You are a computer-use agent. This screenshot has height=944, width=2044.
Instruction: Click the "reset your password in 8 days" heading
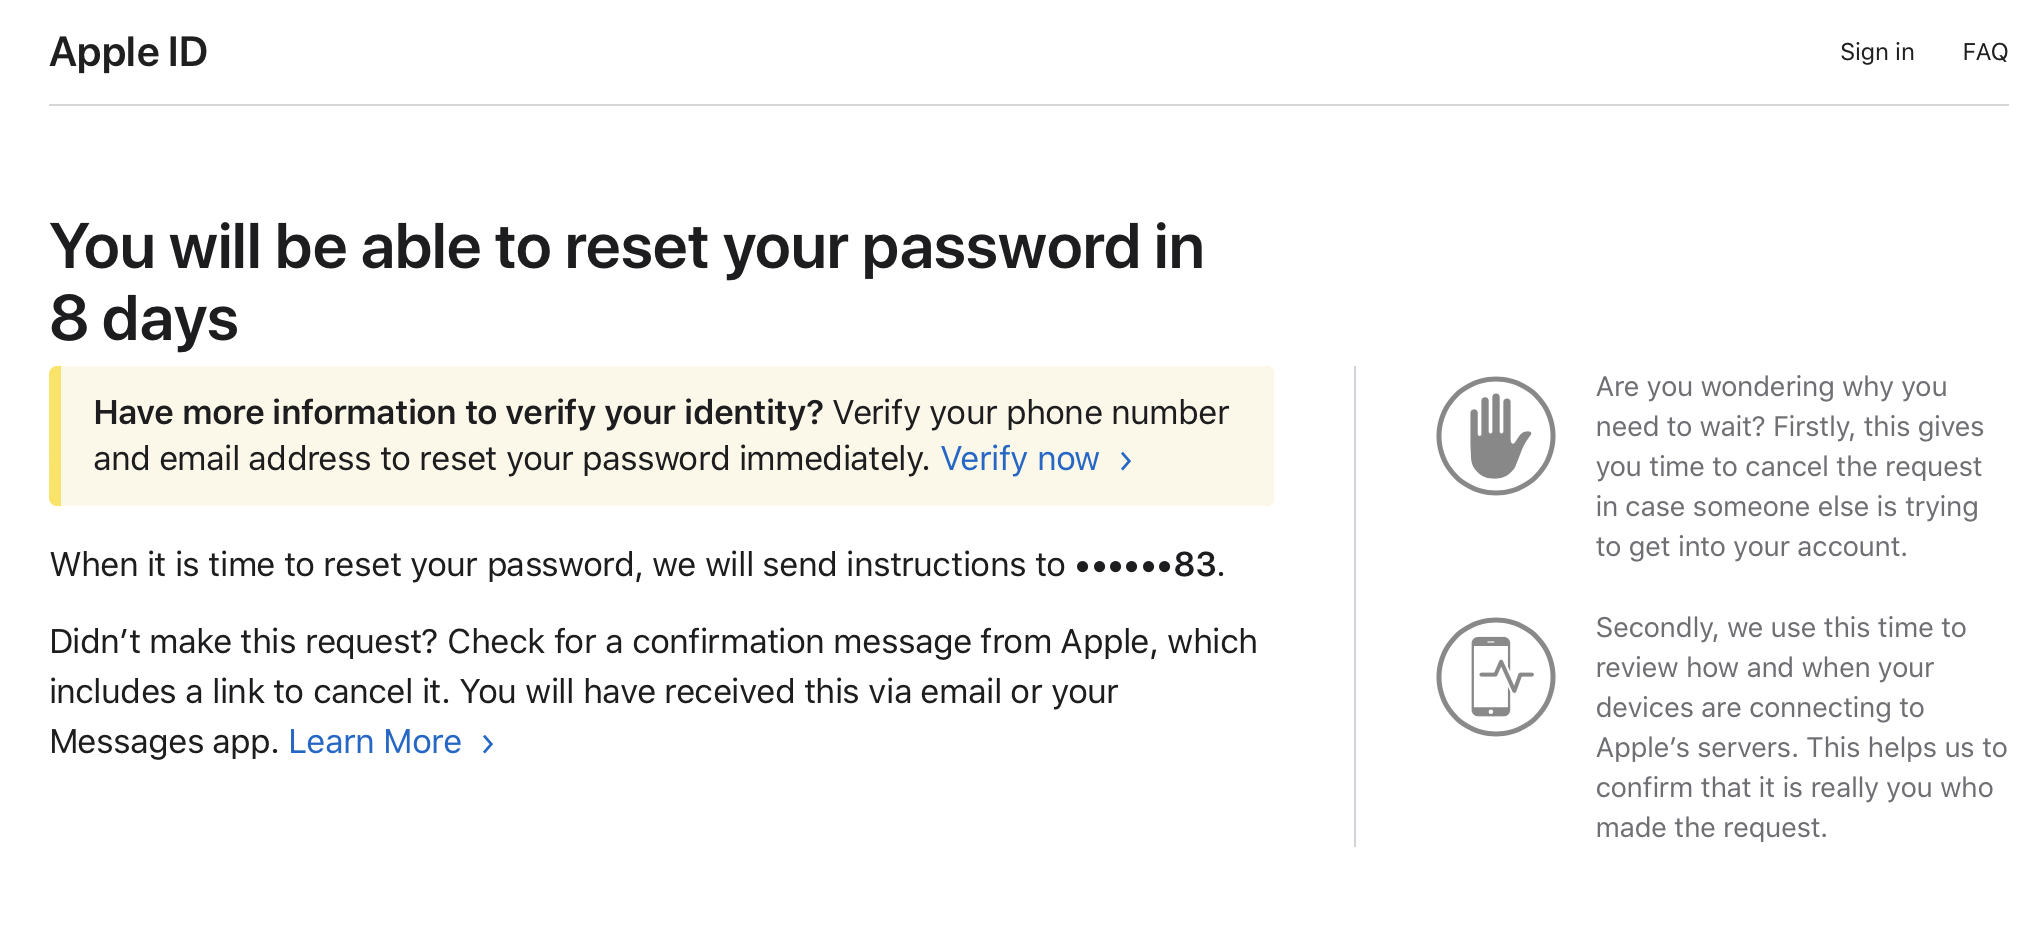point(626,248)
